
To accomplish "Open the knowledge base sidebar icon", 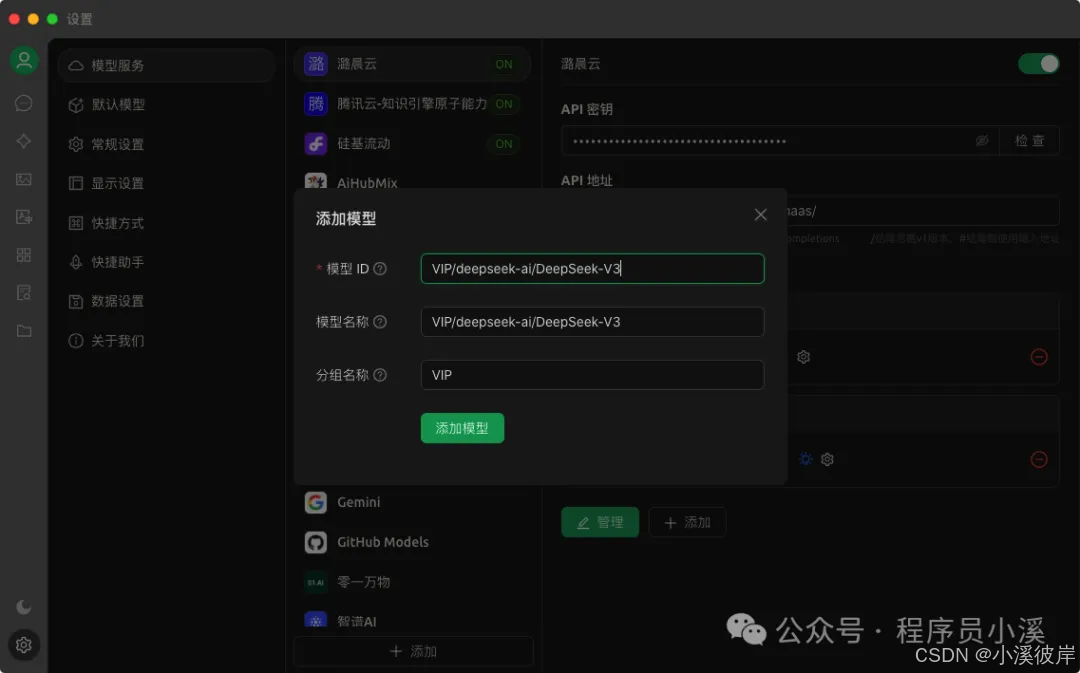I will coord(23,293).
